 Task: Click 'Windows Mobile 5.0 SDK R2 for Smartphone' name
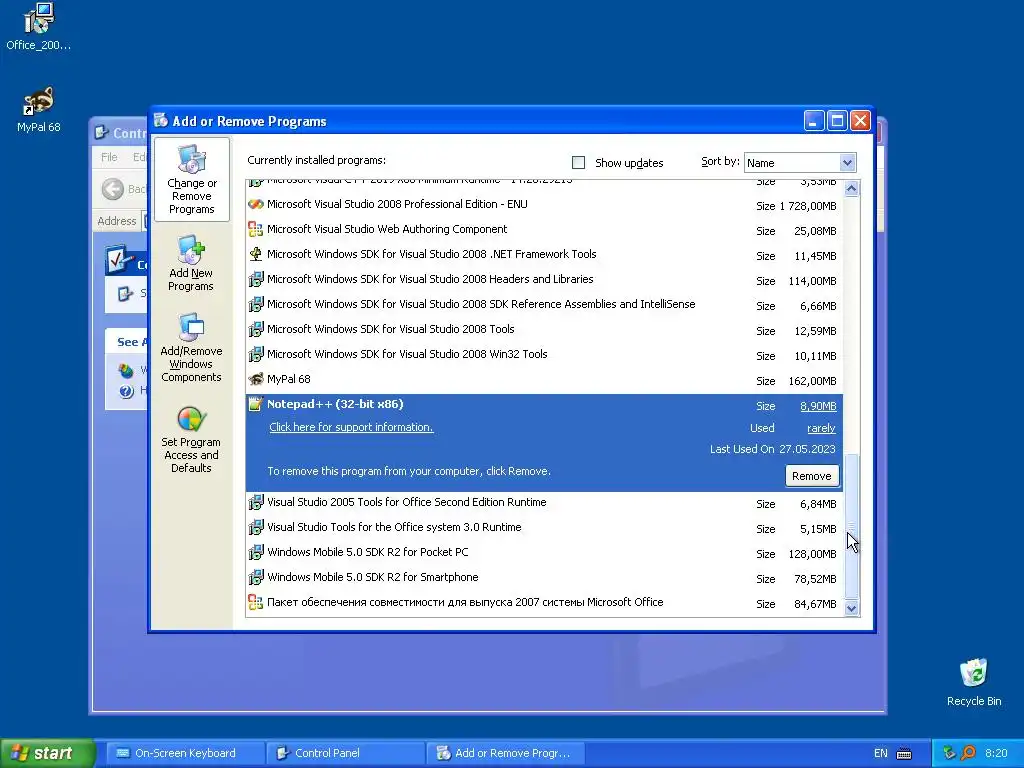pyautogui.click(x=372, y=577)
